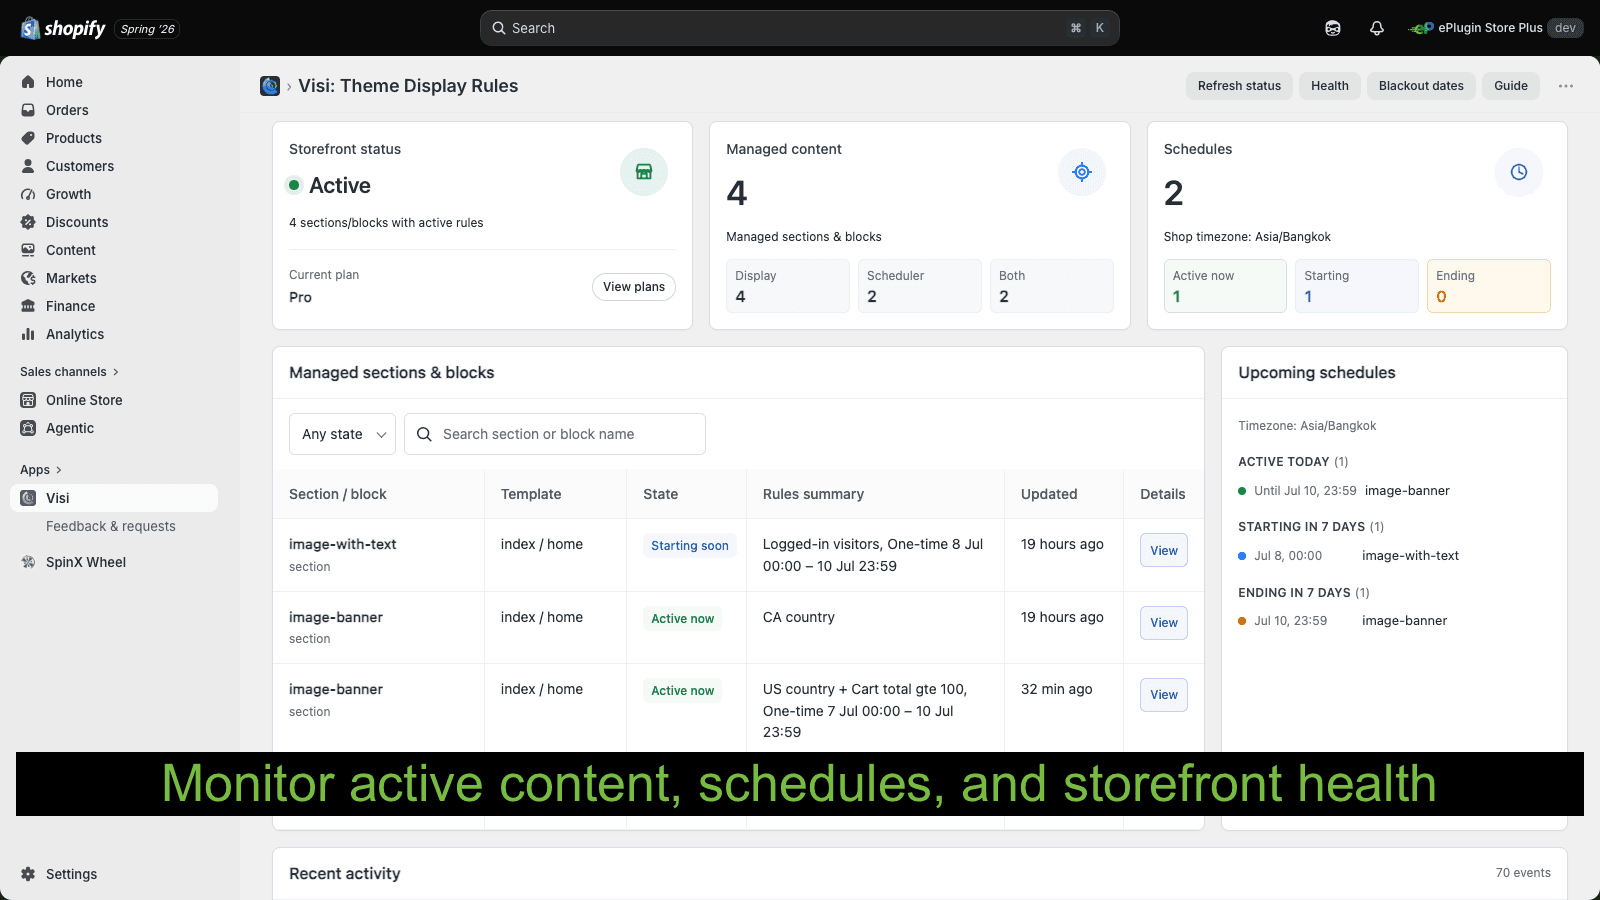The height and width of the screenshot is (900, 1600).
Task: Click the Recent activity heading
Action: (345, 874)
